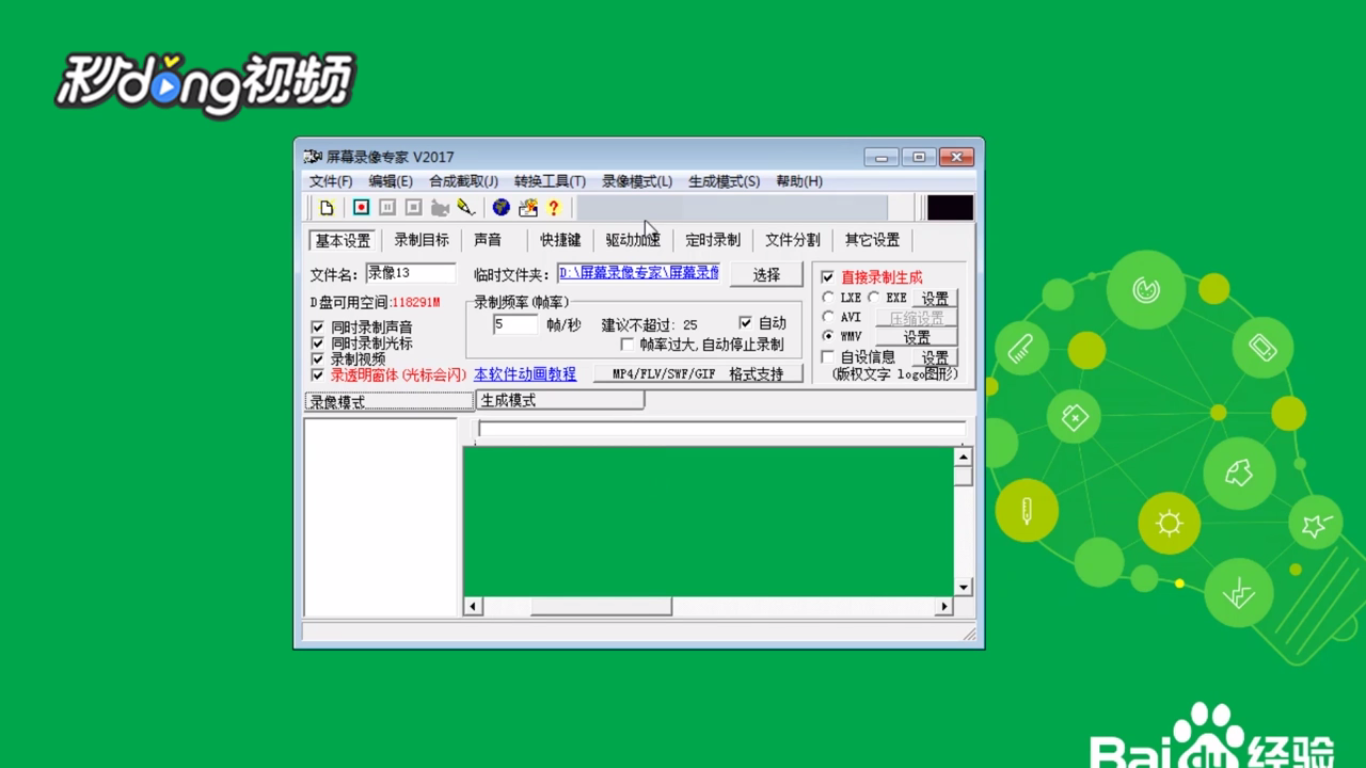
Task: Switch to the 定时录制 tab
Action: [715, 240]
